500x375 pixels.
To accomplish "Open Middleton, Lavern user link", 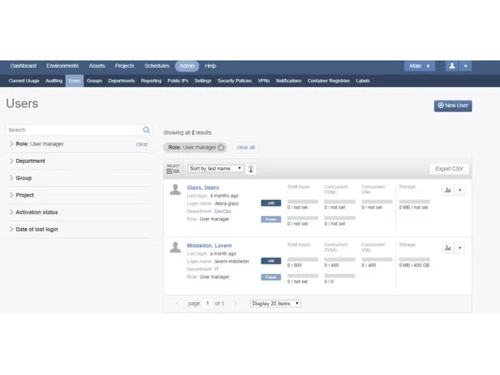I will (209, 246).
